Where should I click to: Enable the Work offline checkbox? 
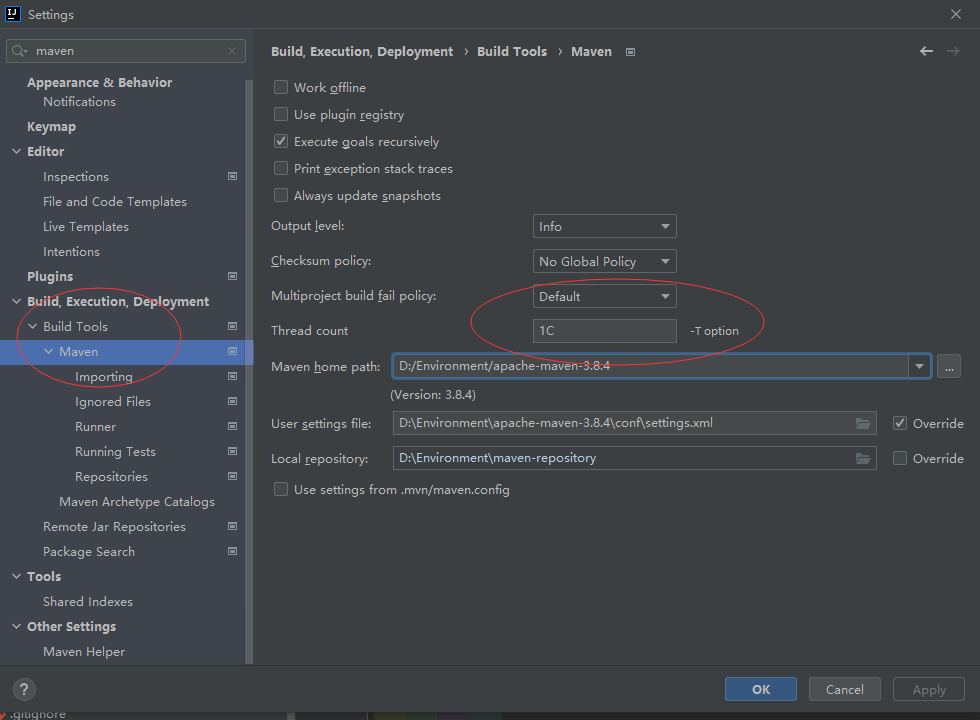(x=281, y=88)
